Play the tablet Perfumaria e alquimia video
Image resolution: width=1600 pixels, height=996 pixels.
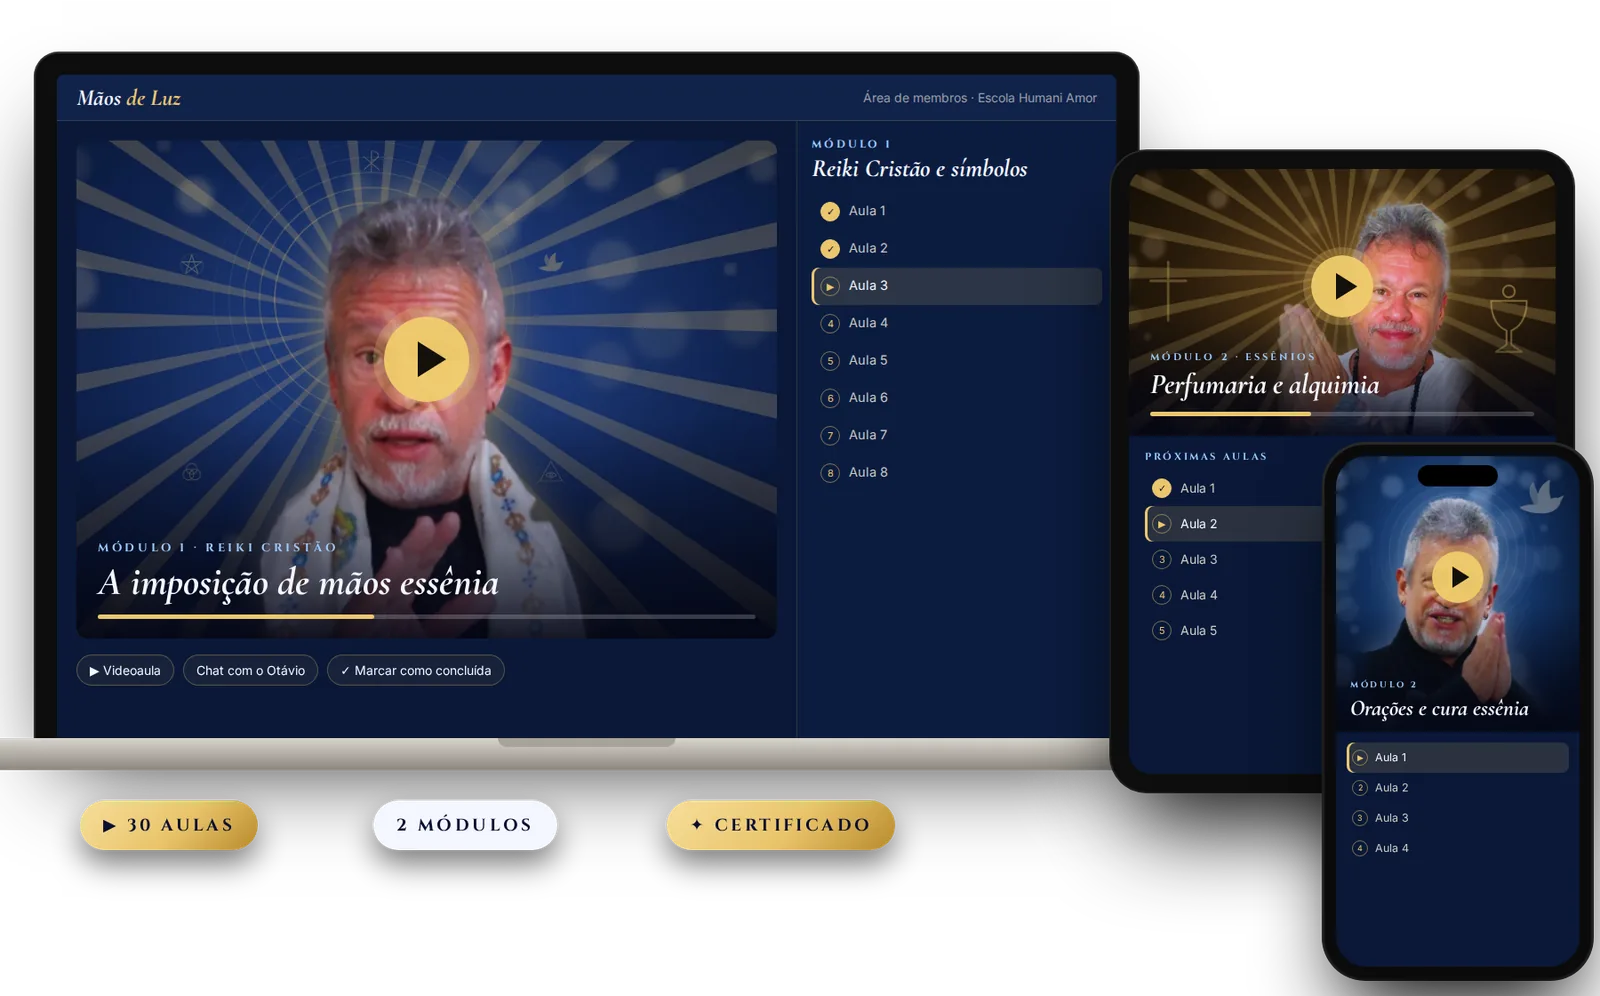tap(1342, 286)
